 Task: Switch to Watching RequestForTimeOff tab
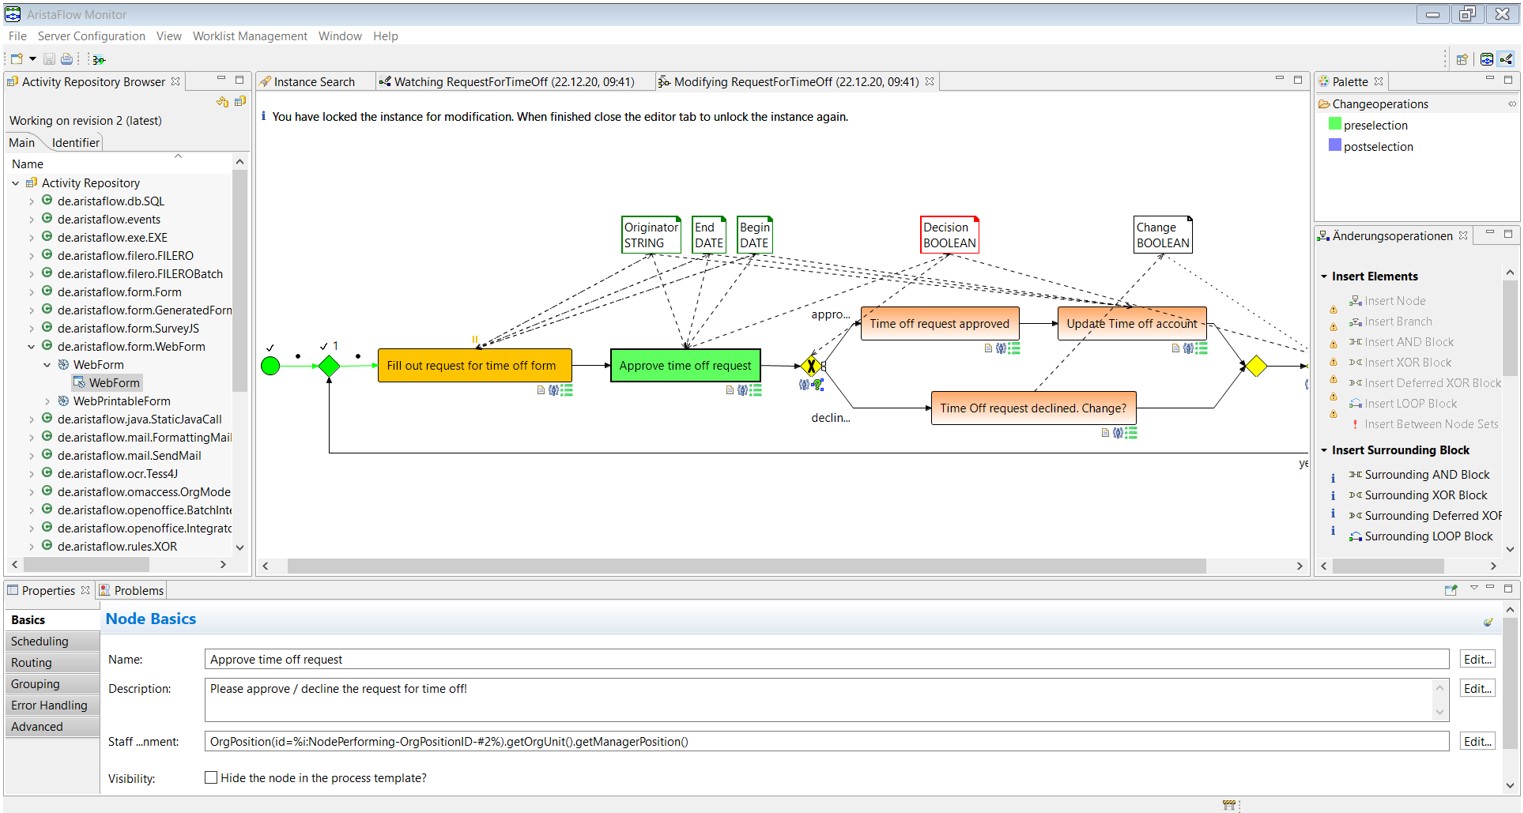(514, 82)
